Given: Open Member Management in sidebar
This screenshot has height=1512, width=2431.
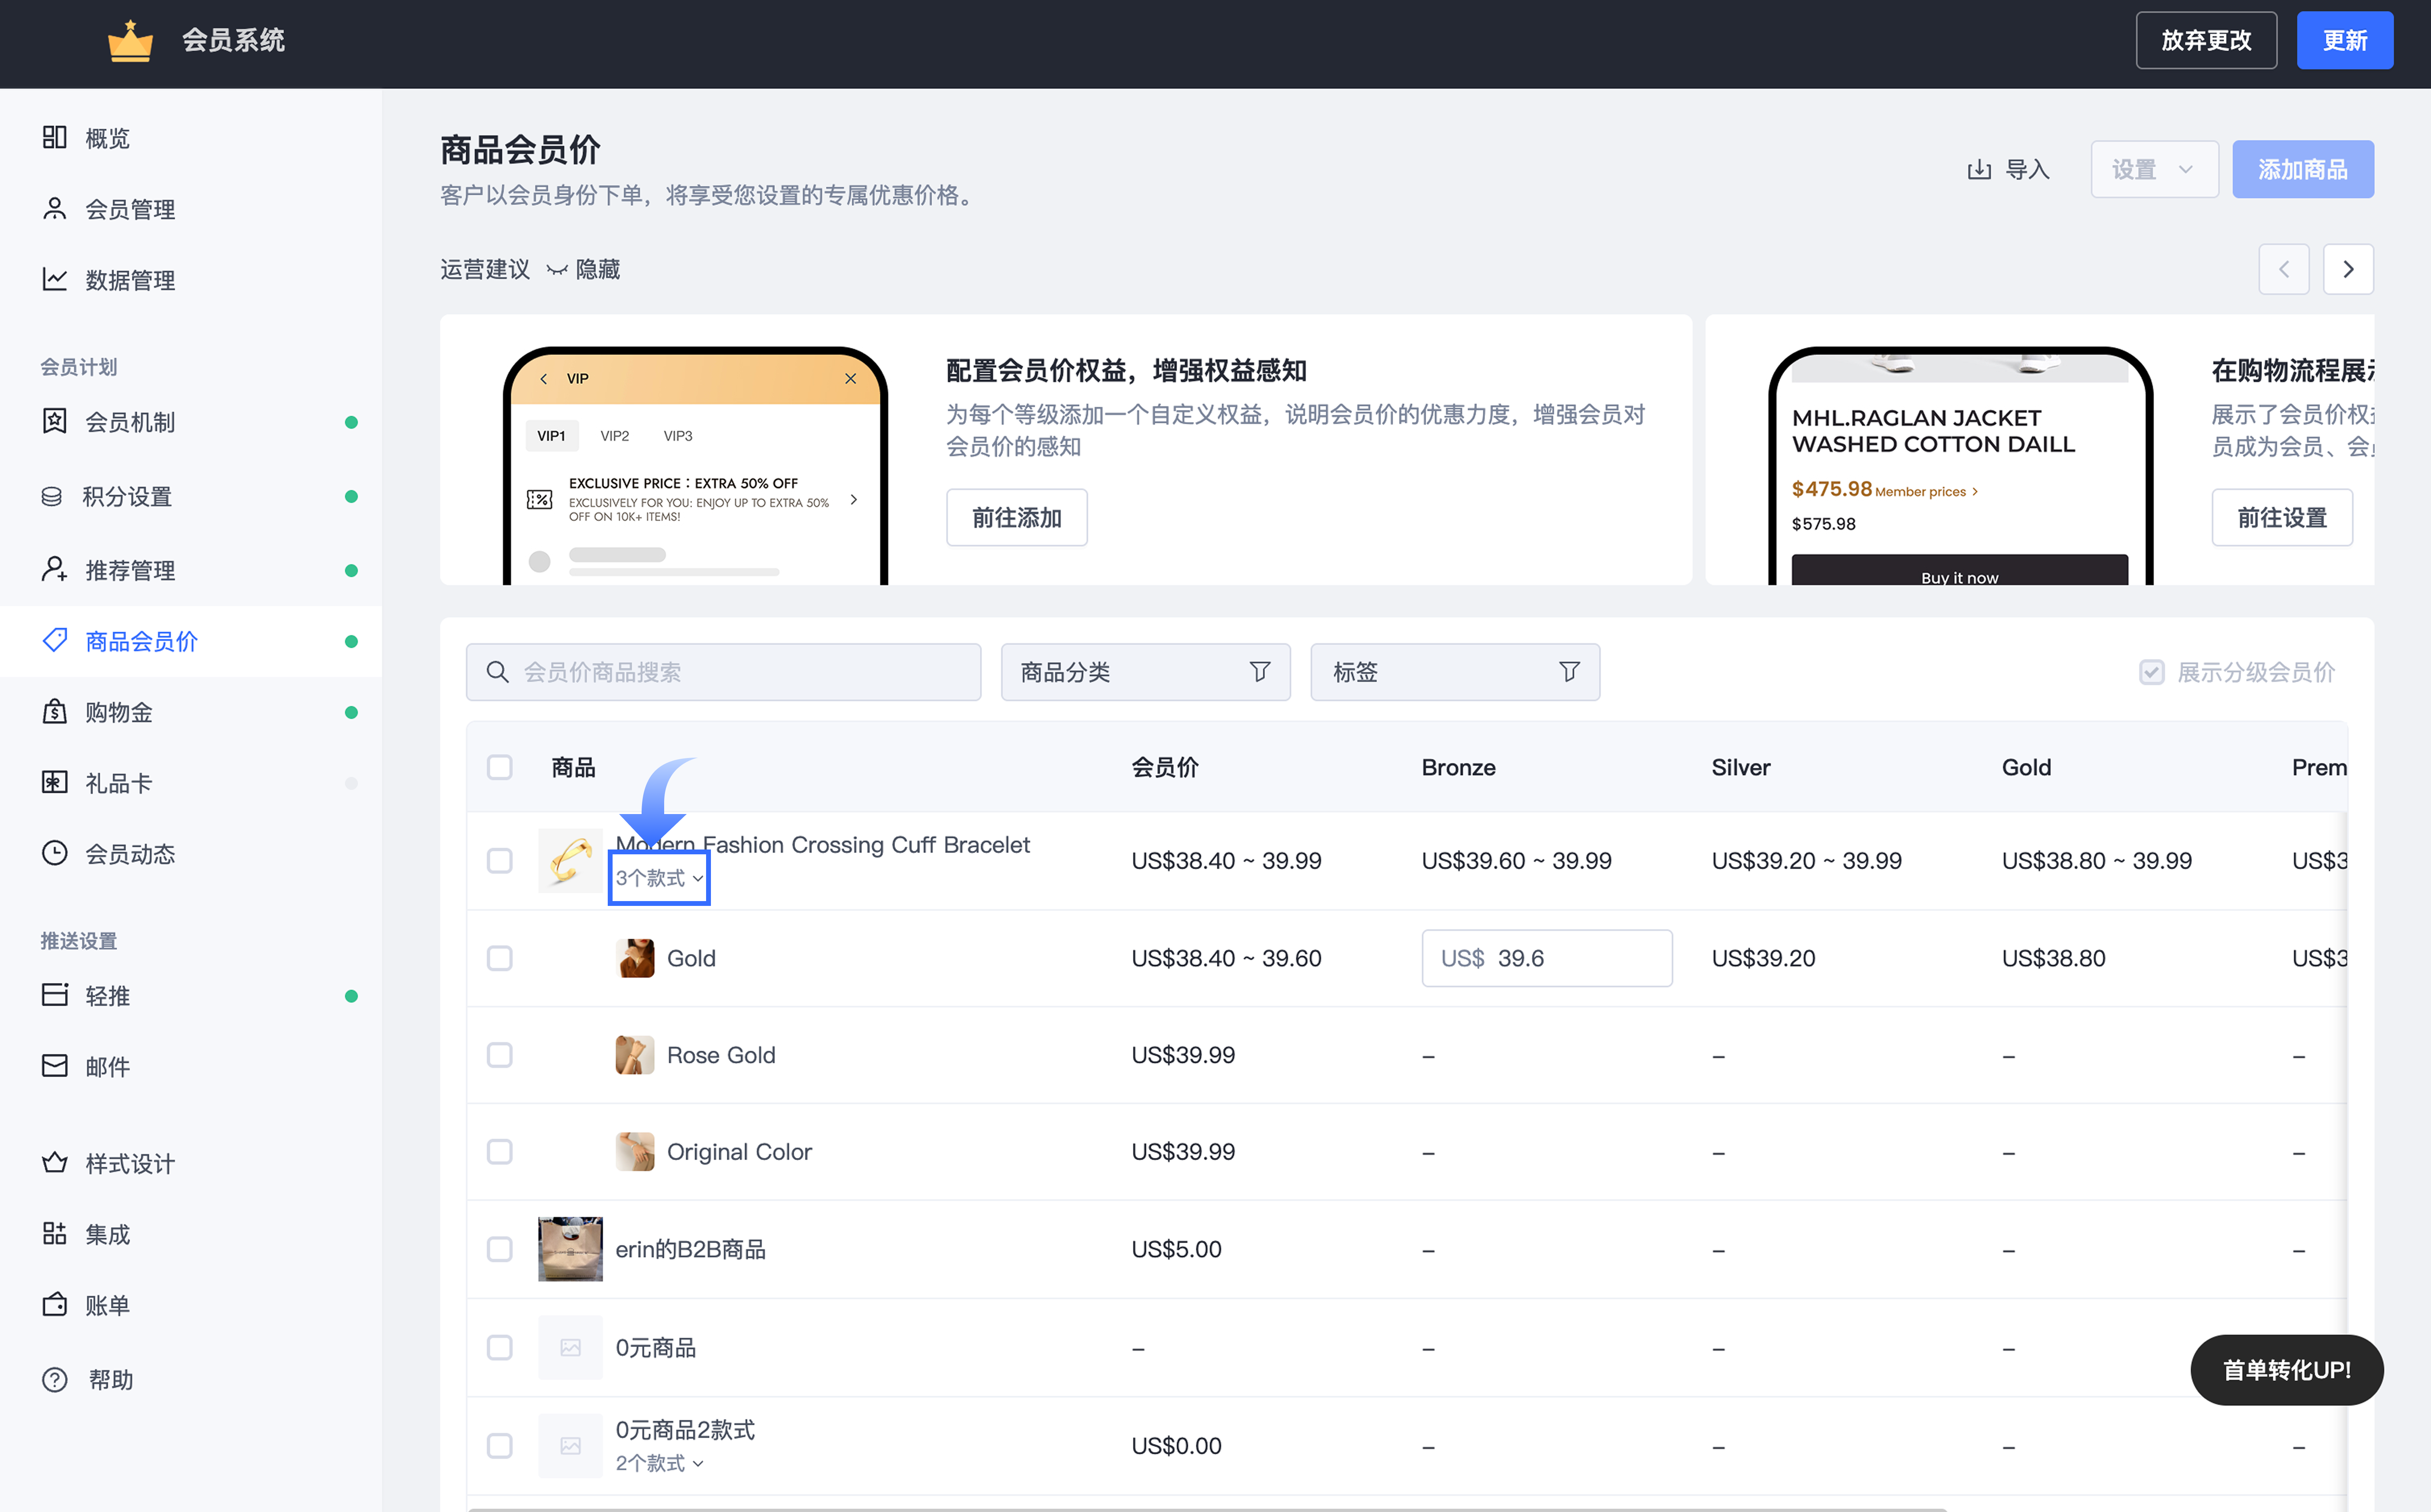Looking at the screenshot, I should pos(130,209).
